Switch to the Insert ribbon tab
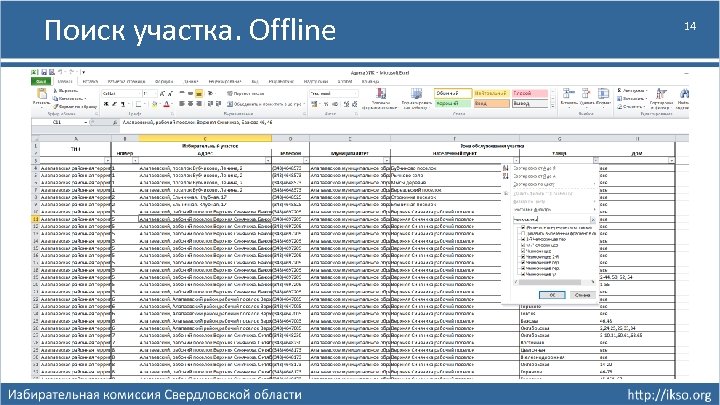 click(90, 82)
